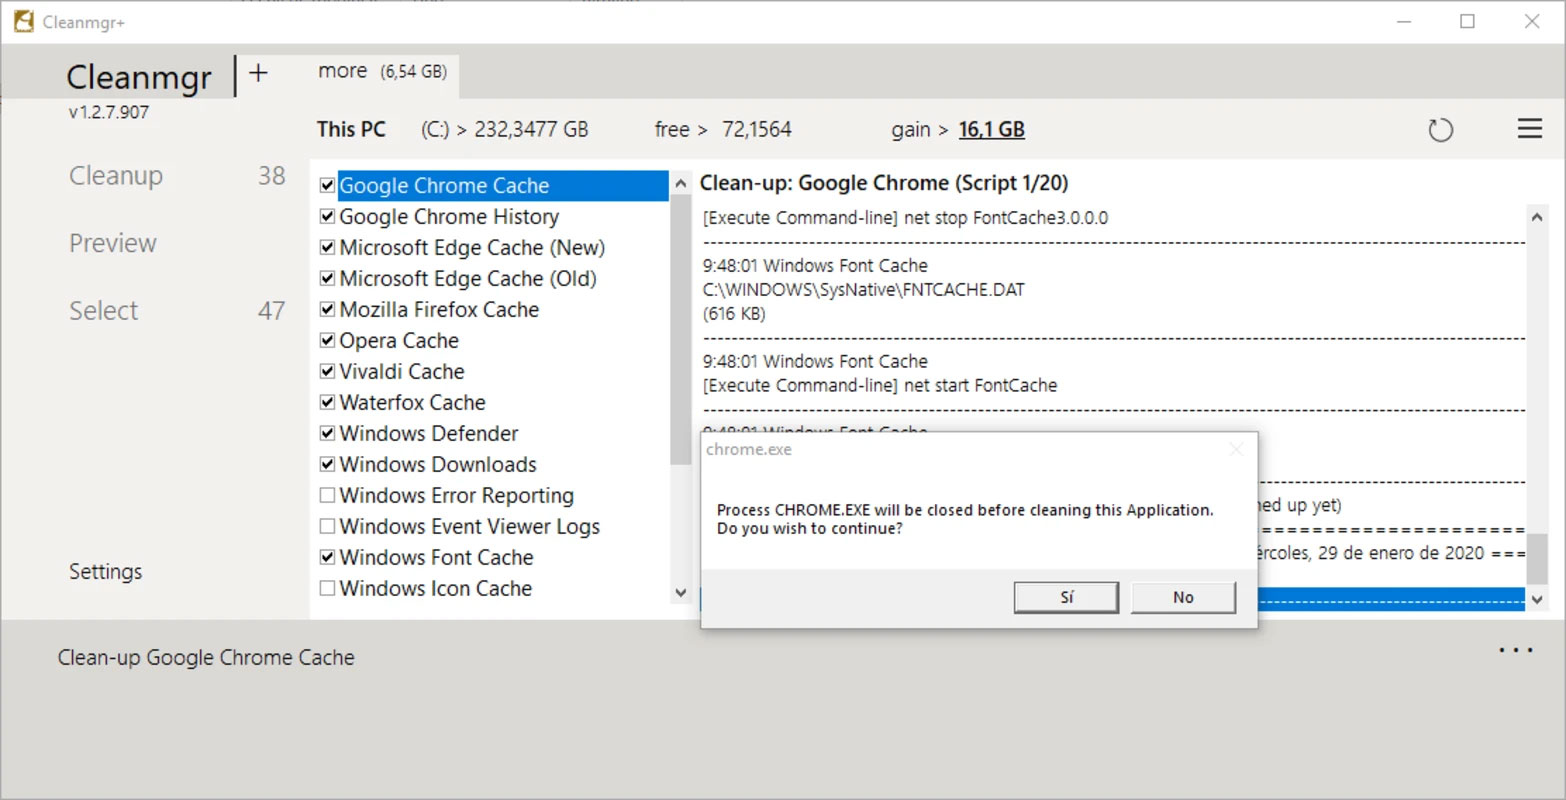Image resolution: width=1566 pixels, height=800 pixels.
Task: Click the log panel scroll-down arrow
Action: 1537,599
